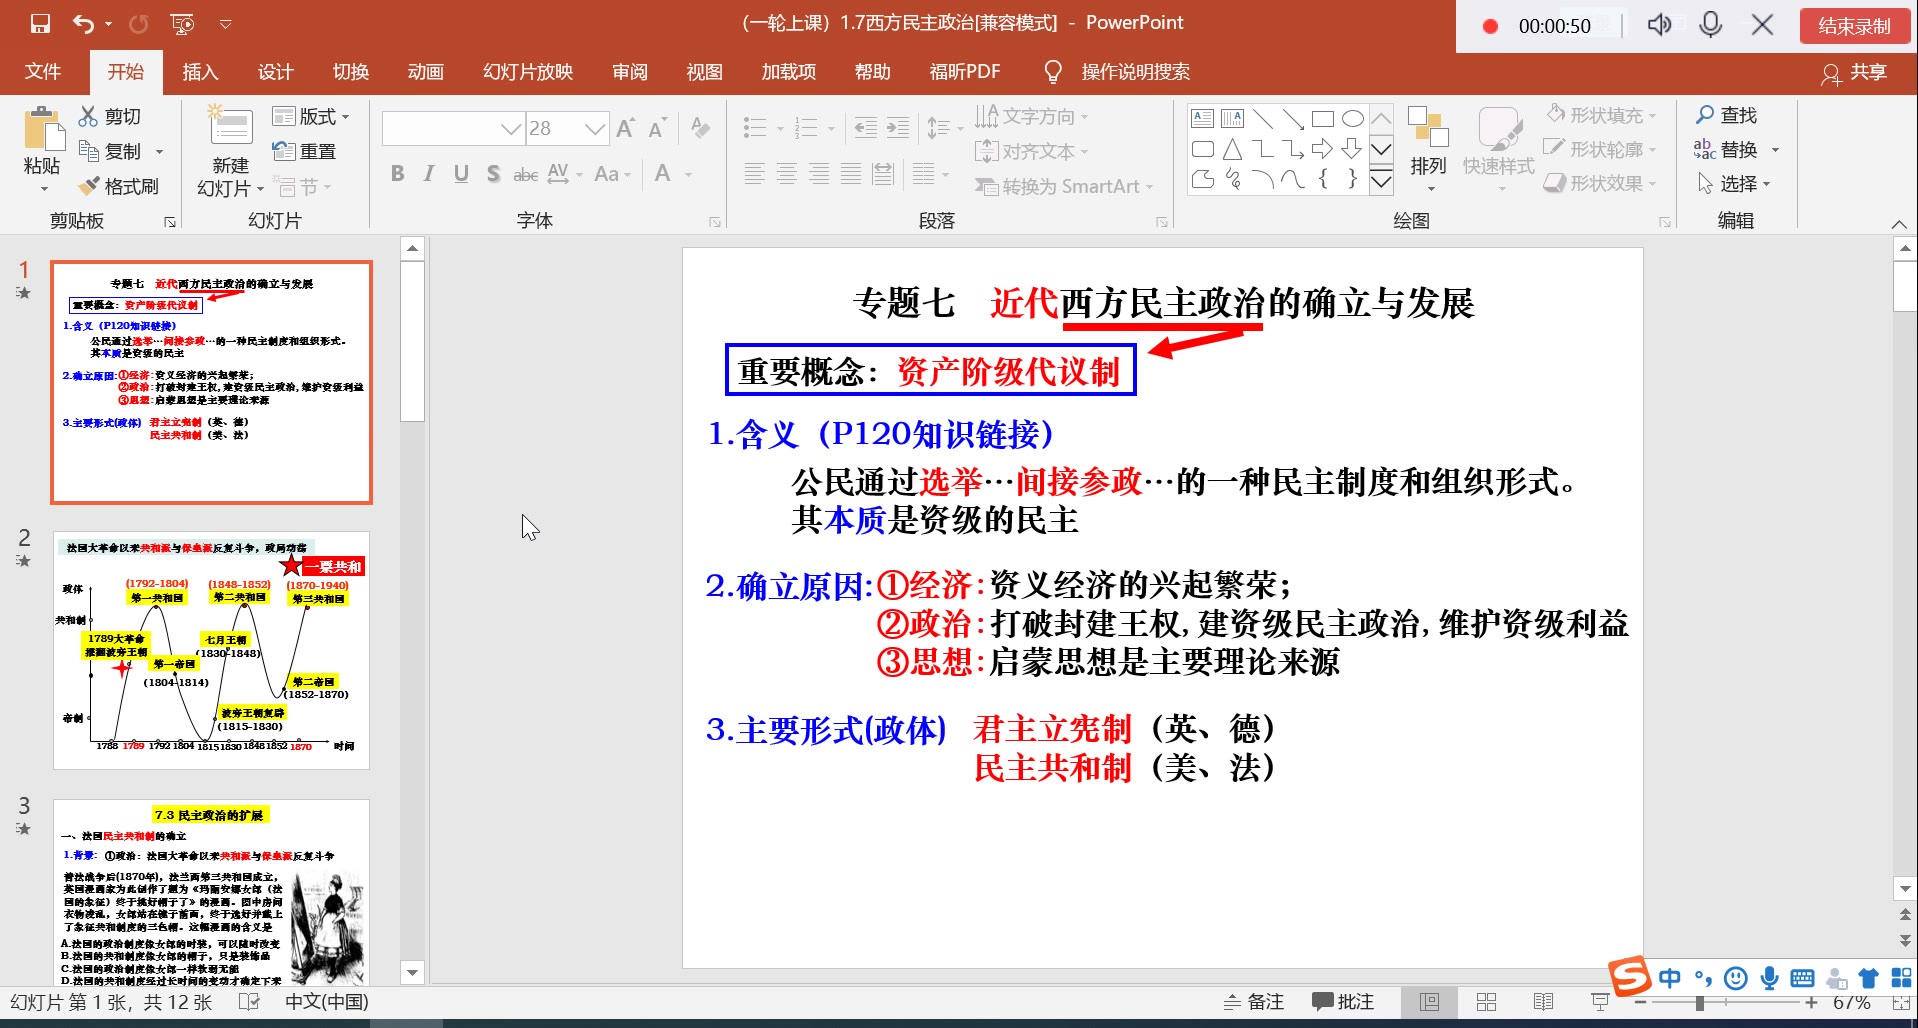Image resolution: width=1918 pixels, height=1028 pixels.
Task: Toggle italic formatting
Action: pos(428,173)
